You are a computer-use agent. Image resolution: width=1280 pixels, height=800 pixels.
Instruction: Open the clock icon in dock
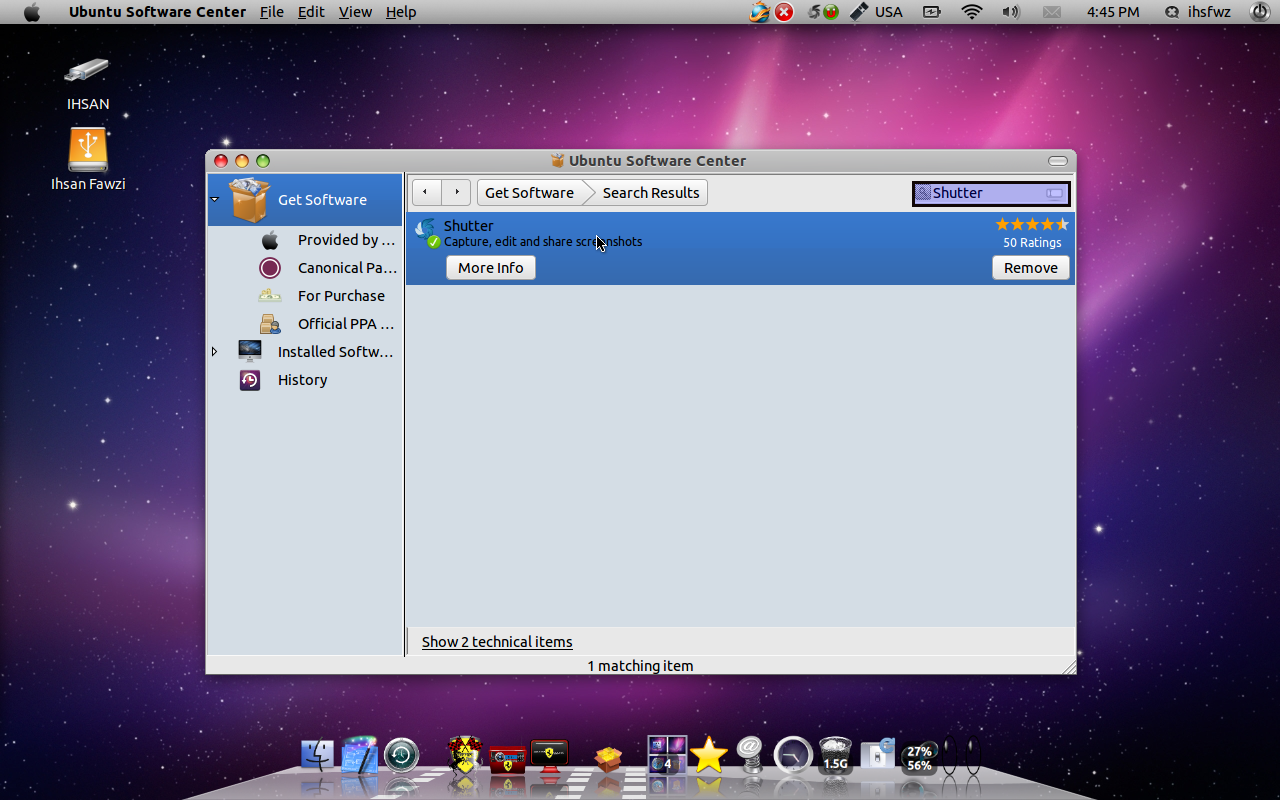(793, 755)
